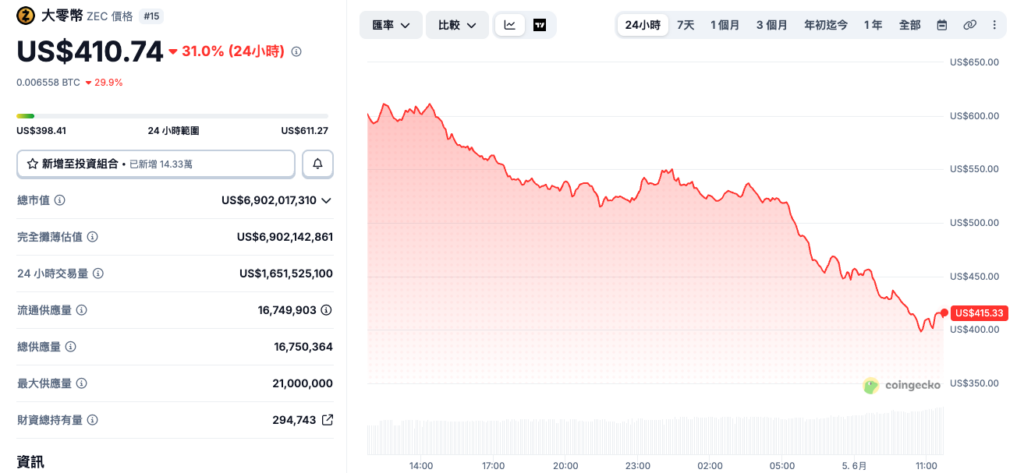This screenshot has width=1024, height=473.
Task: Click the star icon in 新增至投資組合
Action: pos(32,164)
